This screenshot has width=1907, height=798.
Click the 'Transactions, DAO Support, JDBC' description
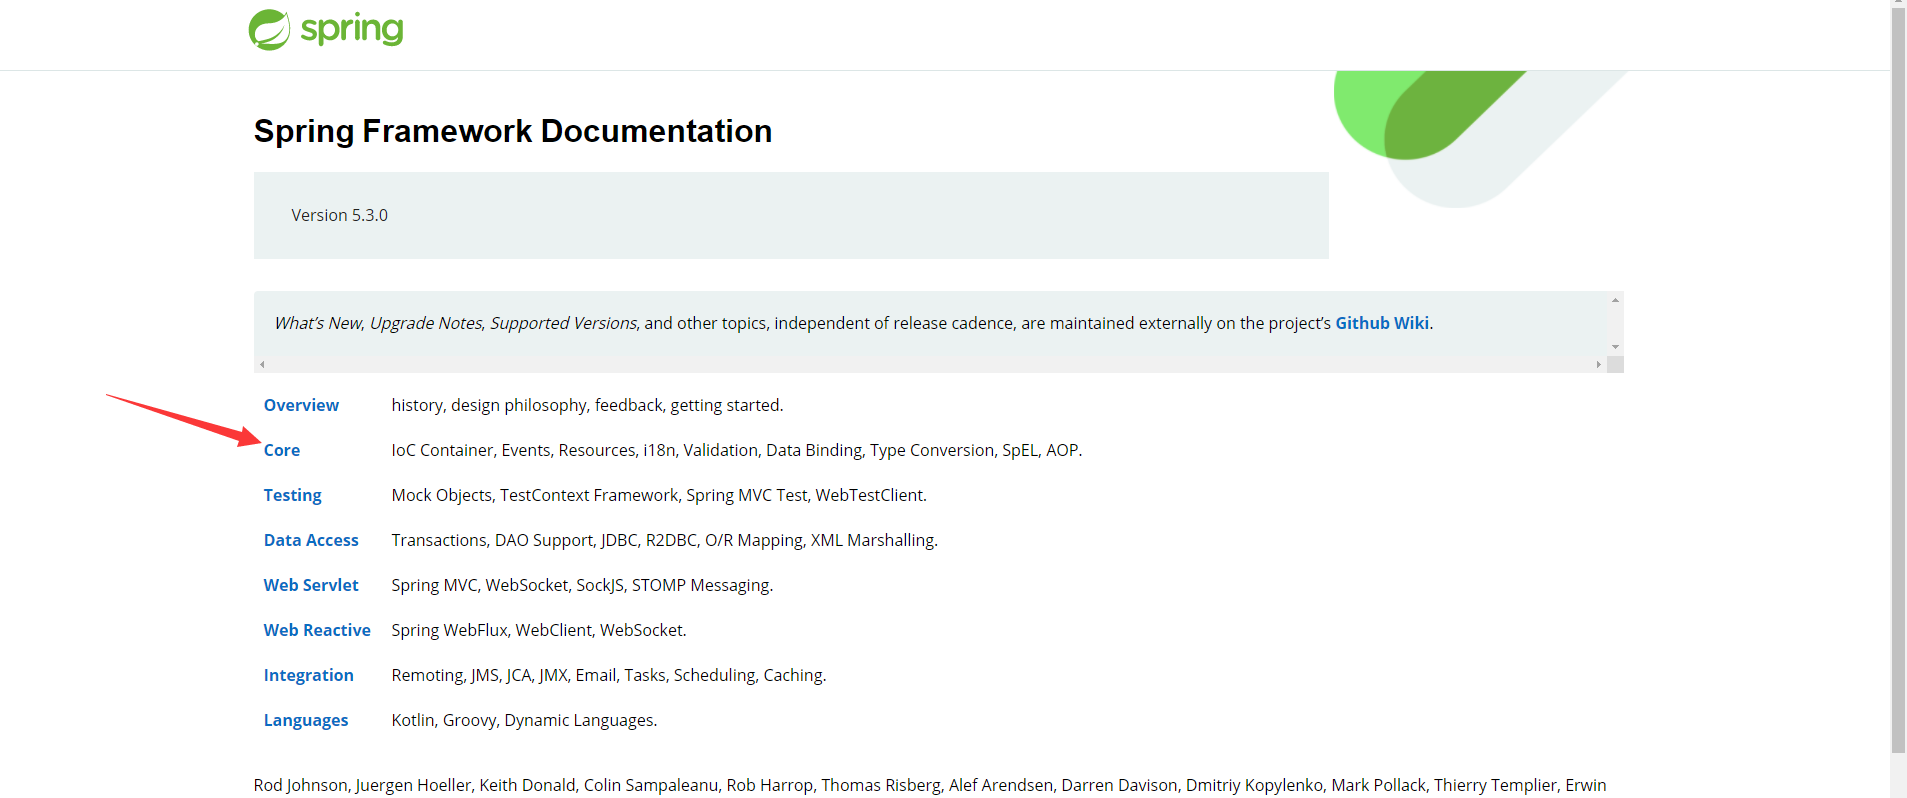(x=665, y=540)
